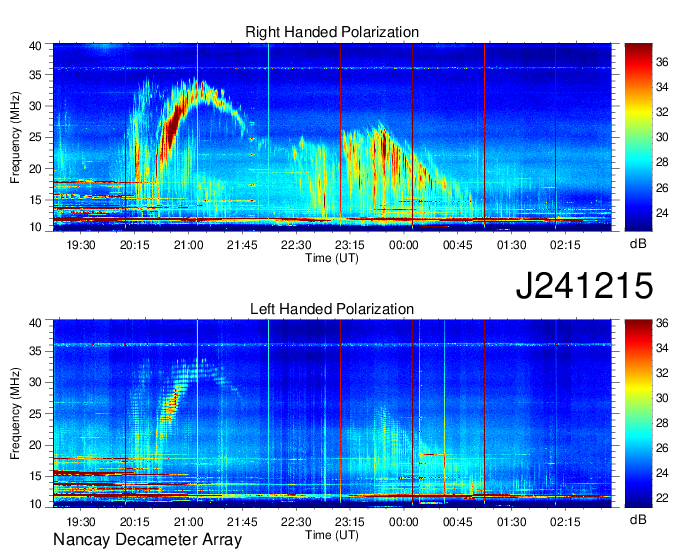The width and height of the screenshot is (680, 552).
Task: Click the 02:15 time tick under the right-handed plot
Action: click(x=565, y=245)
